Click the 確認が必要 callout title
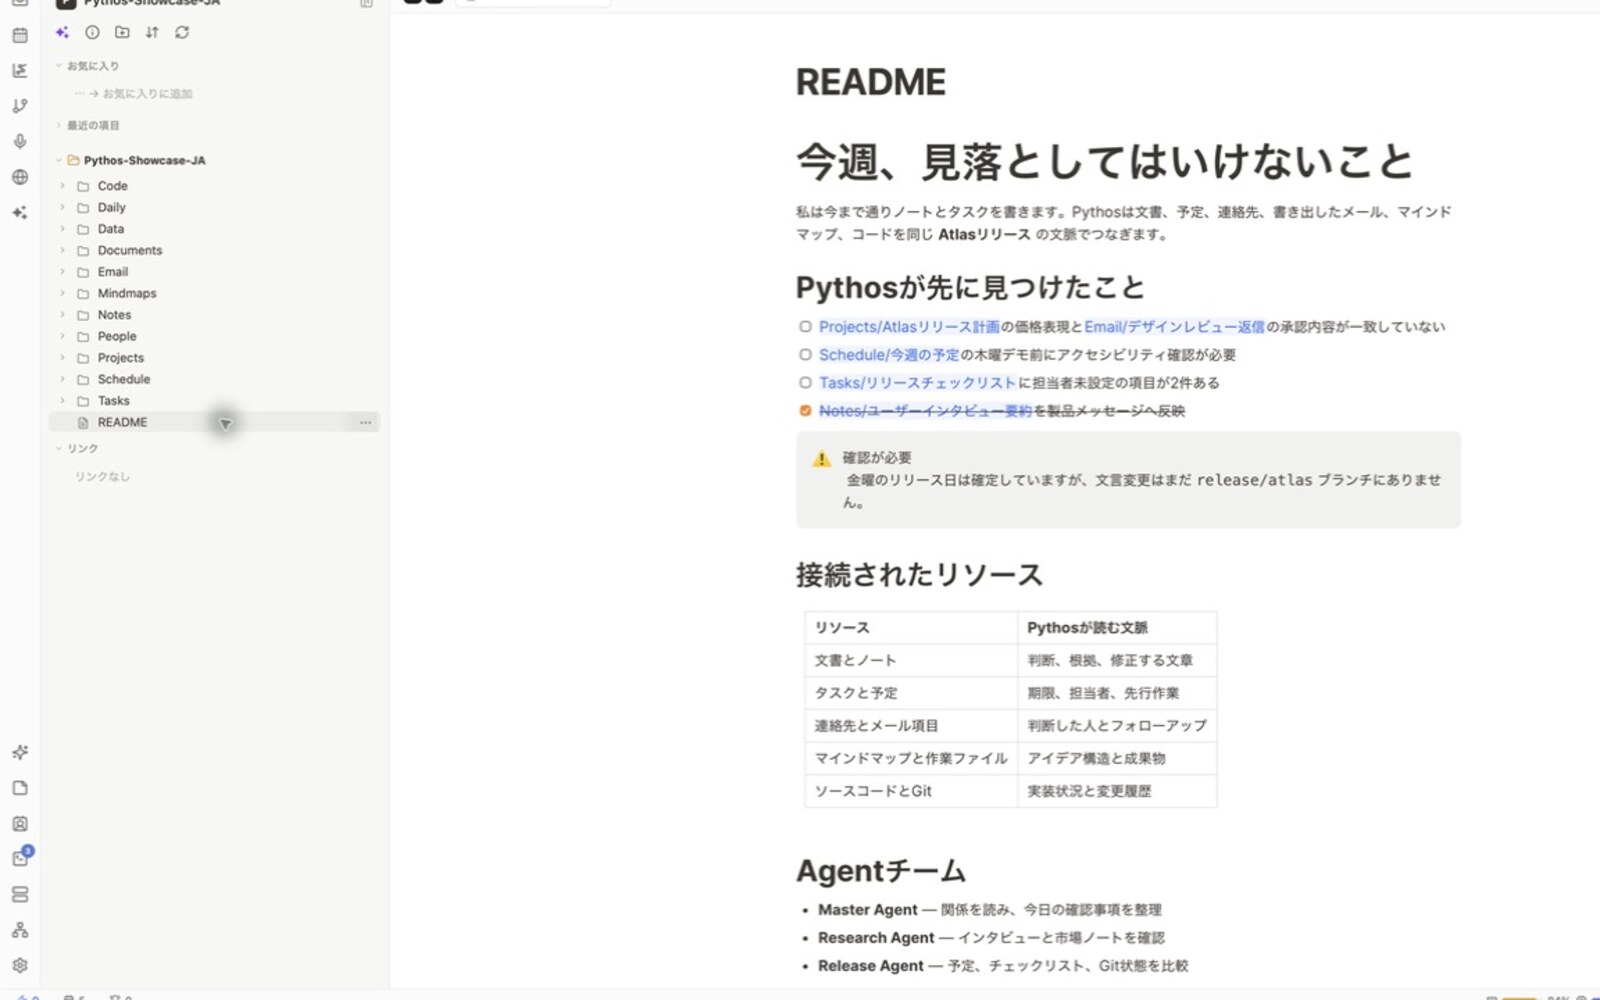1600x1000 pixels. click(x=876, y=458)
